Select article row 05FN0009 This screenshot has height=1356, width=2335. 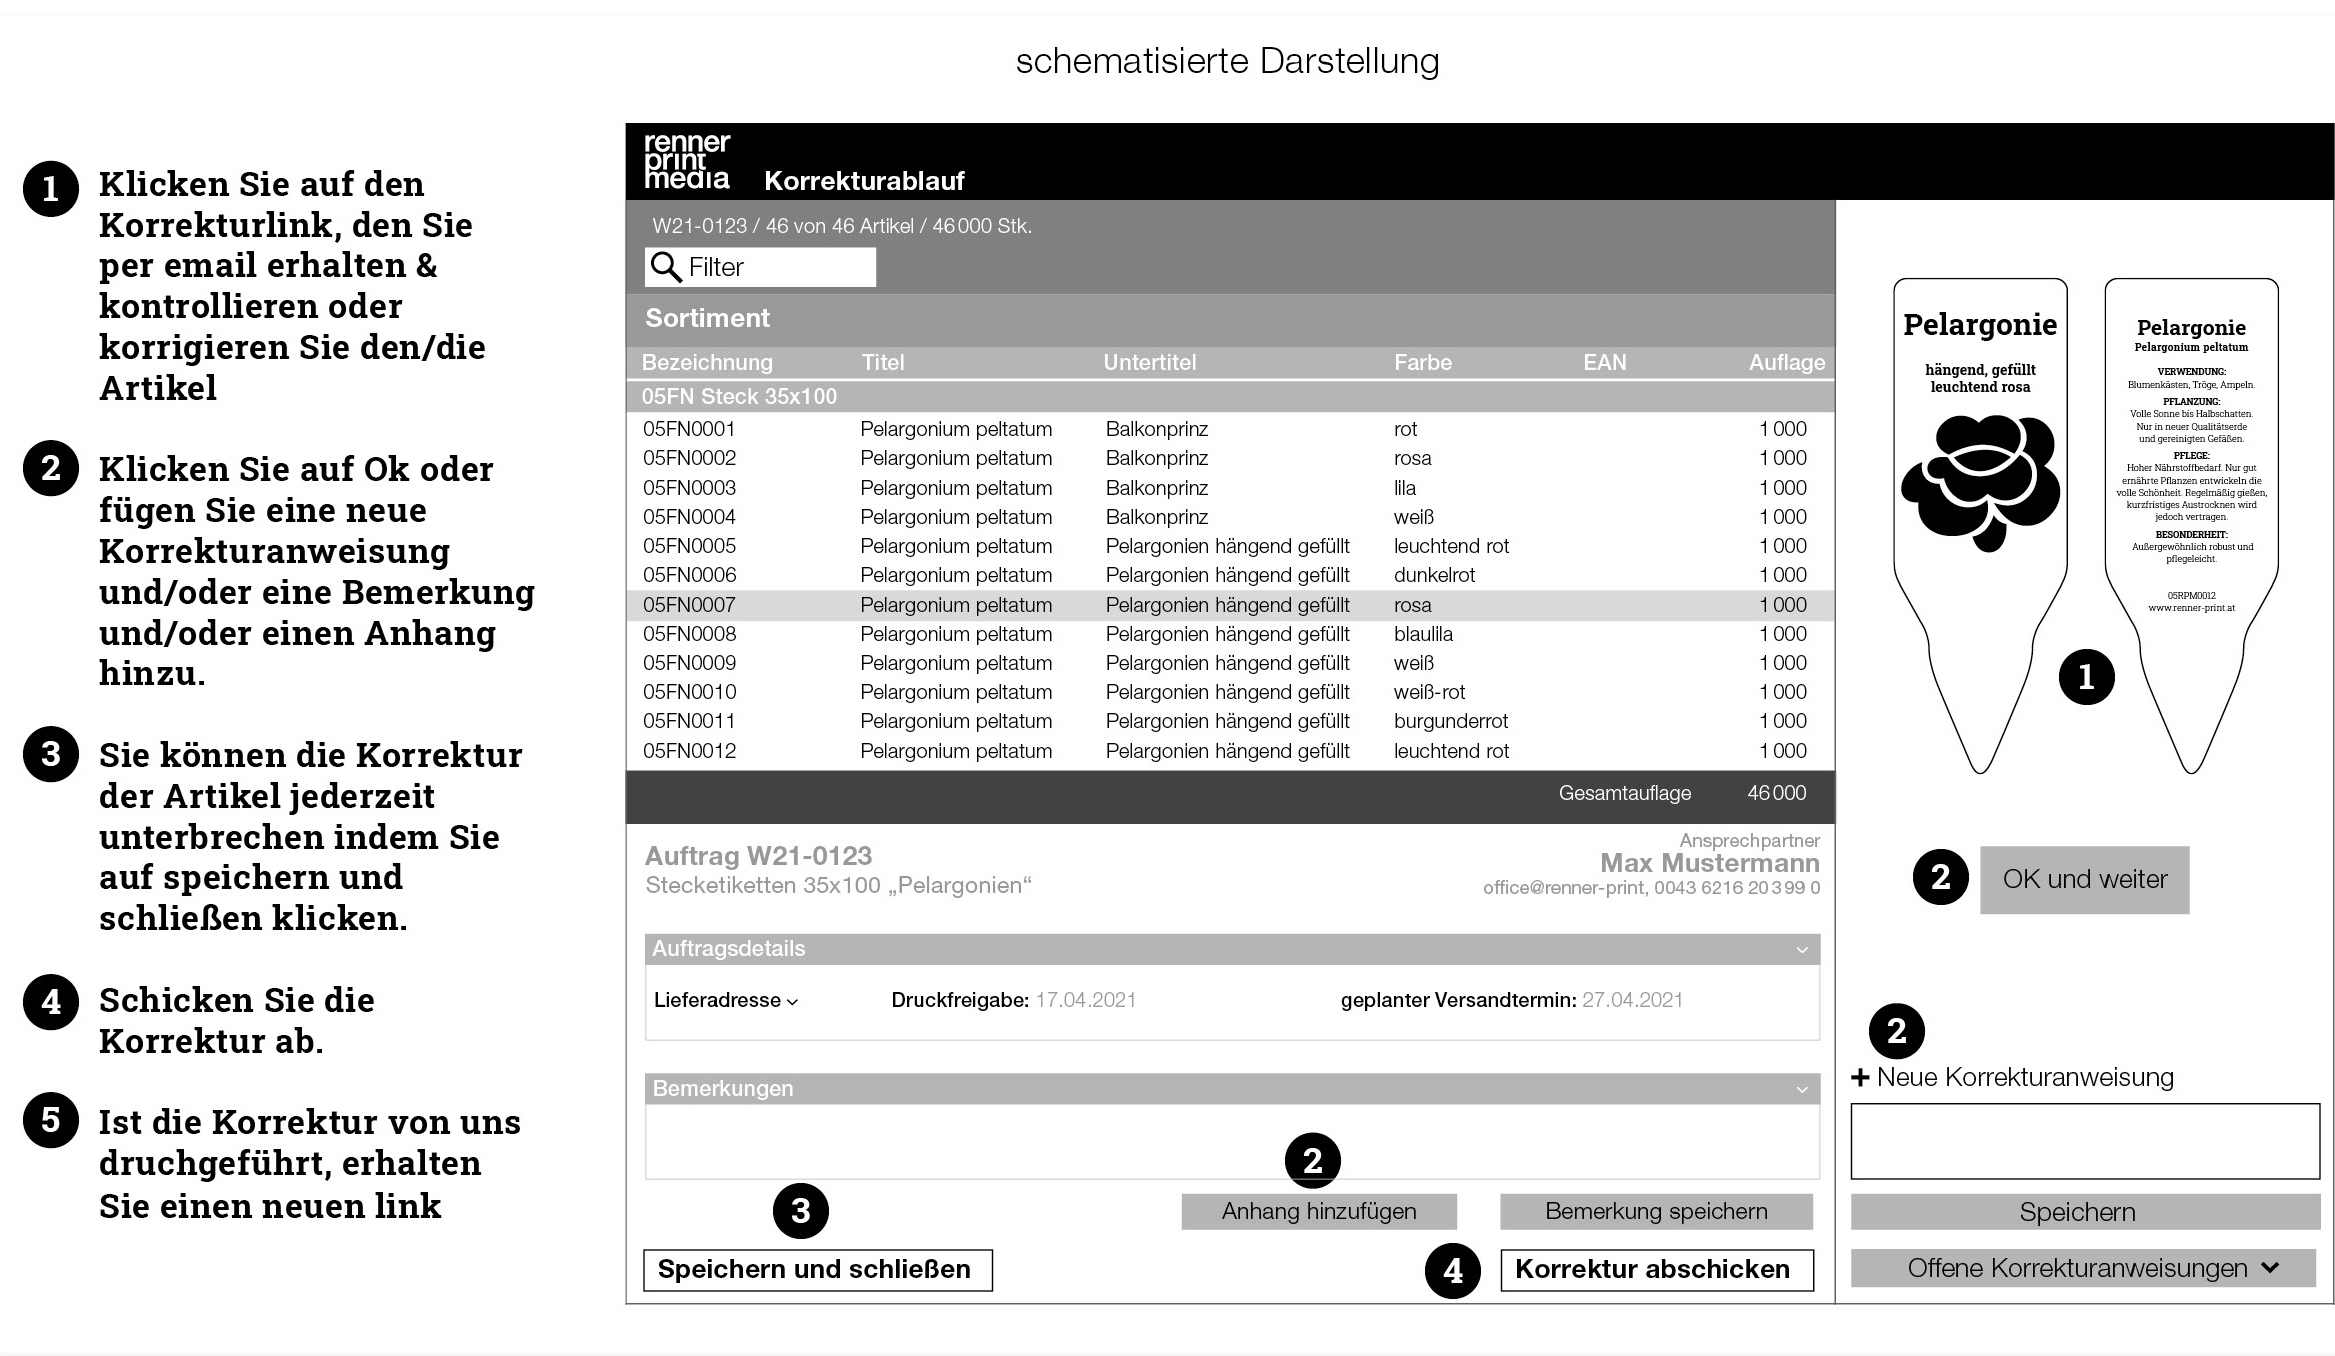point(1230,663)
